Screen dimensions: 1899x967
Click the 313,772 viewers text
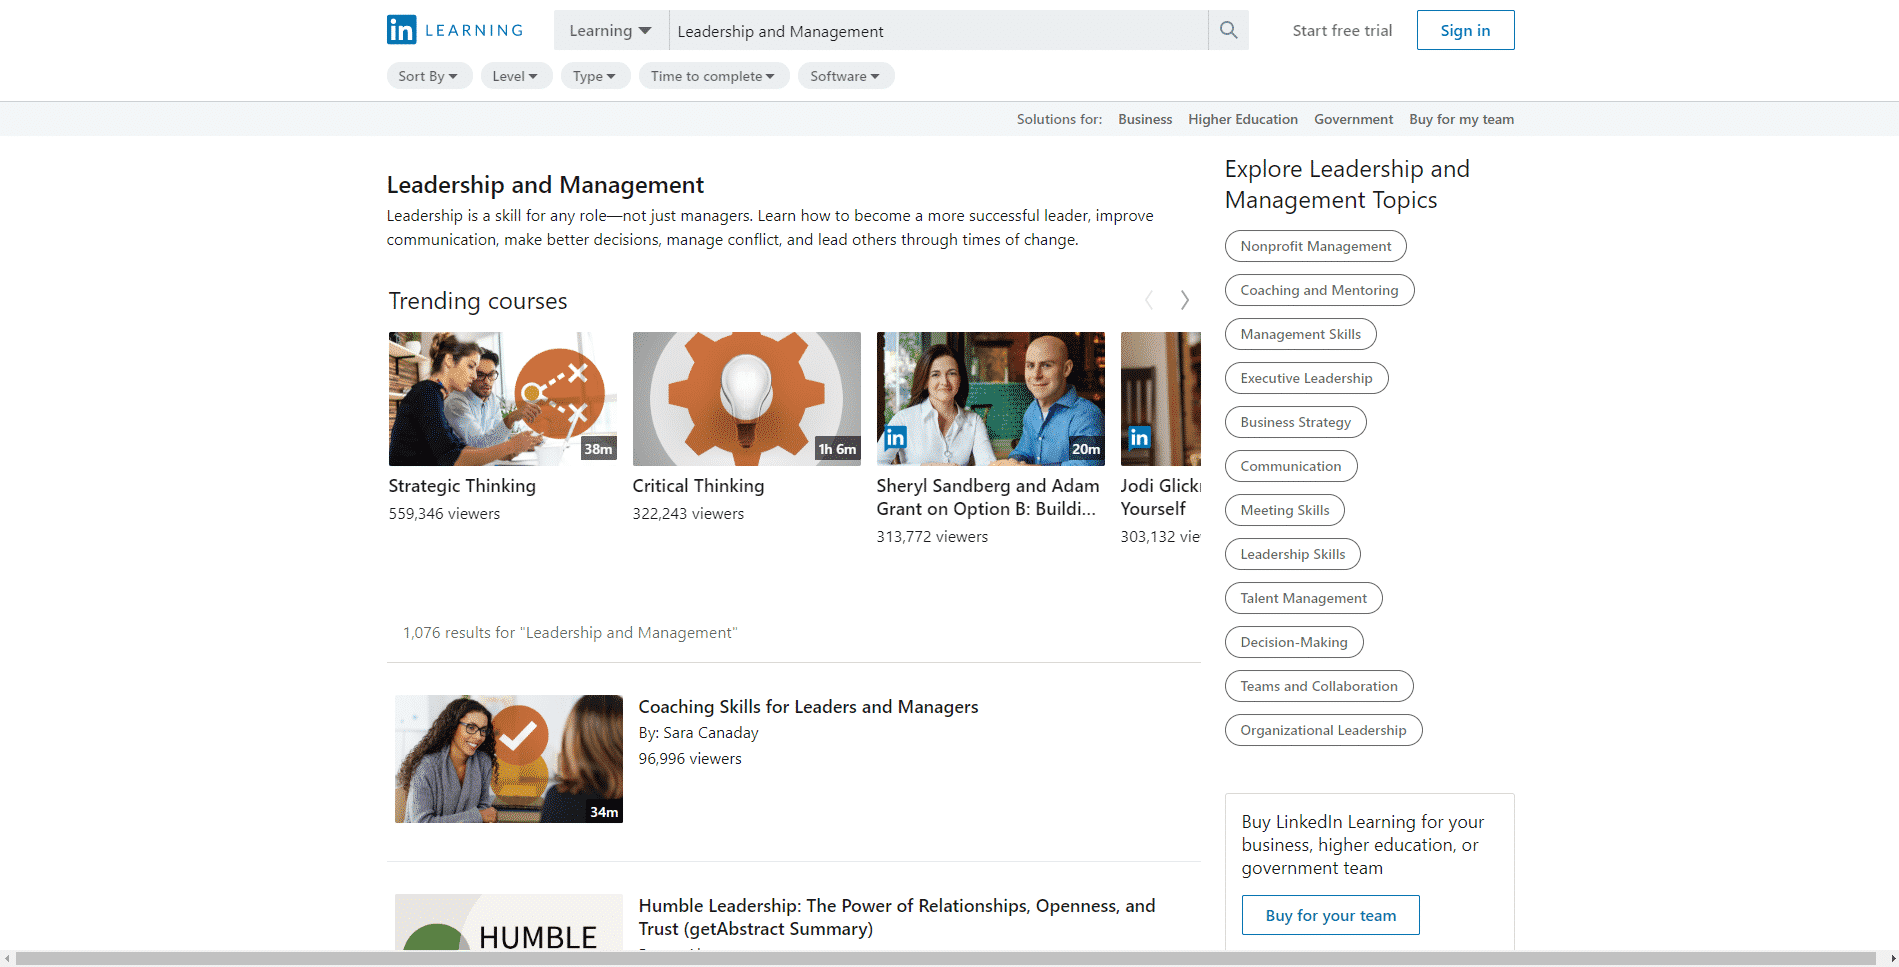coord(932,537)
